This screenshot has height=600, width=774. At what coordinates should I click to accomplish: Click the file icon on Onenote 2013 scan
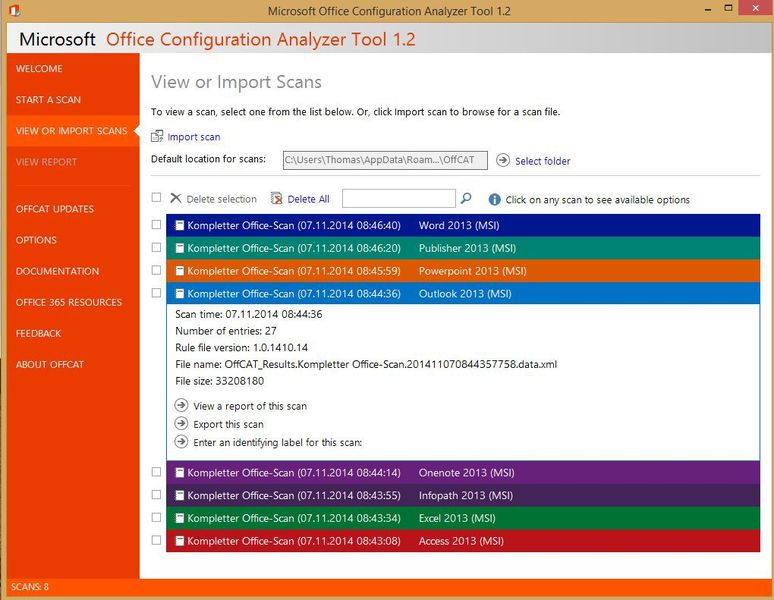[180, 473]
